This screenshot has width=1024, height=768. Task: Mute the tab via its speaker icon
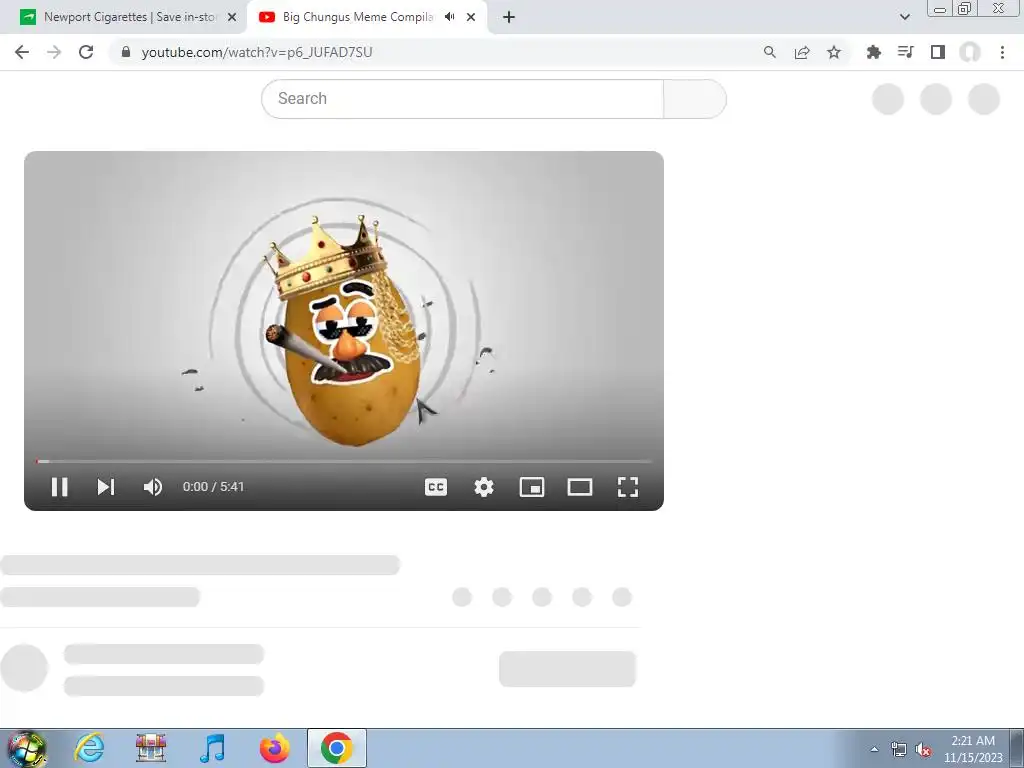point(449,17)
